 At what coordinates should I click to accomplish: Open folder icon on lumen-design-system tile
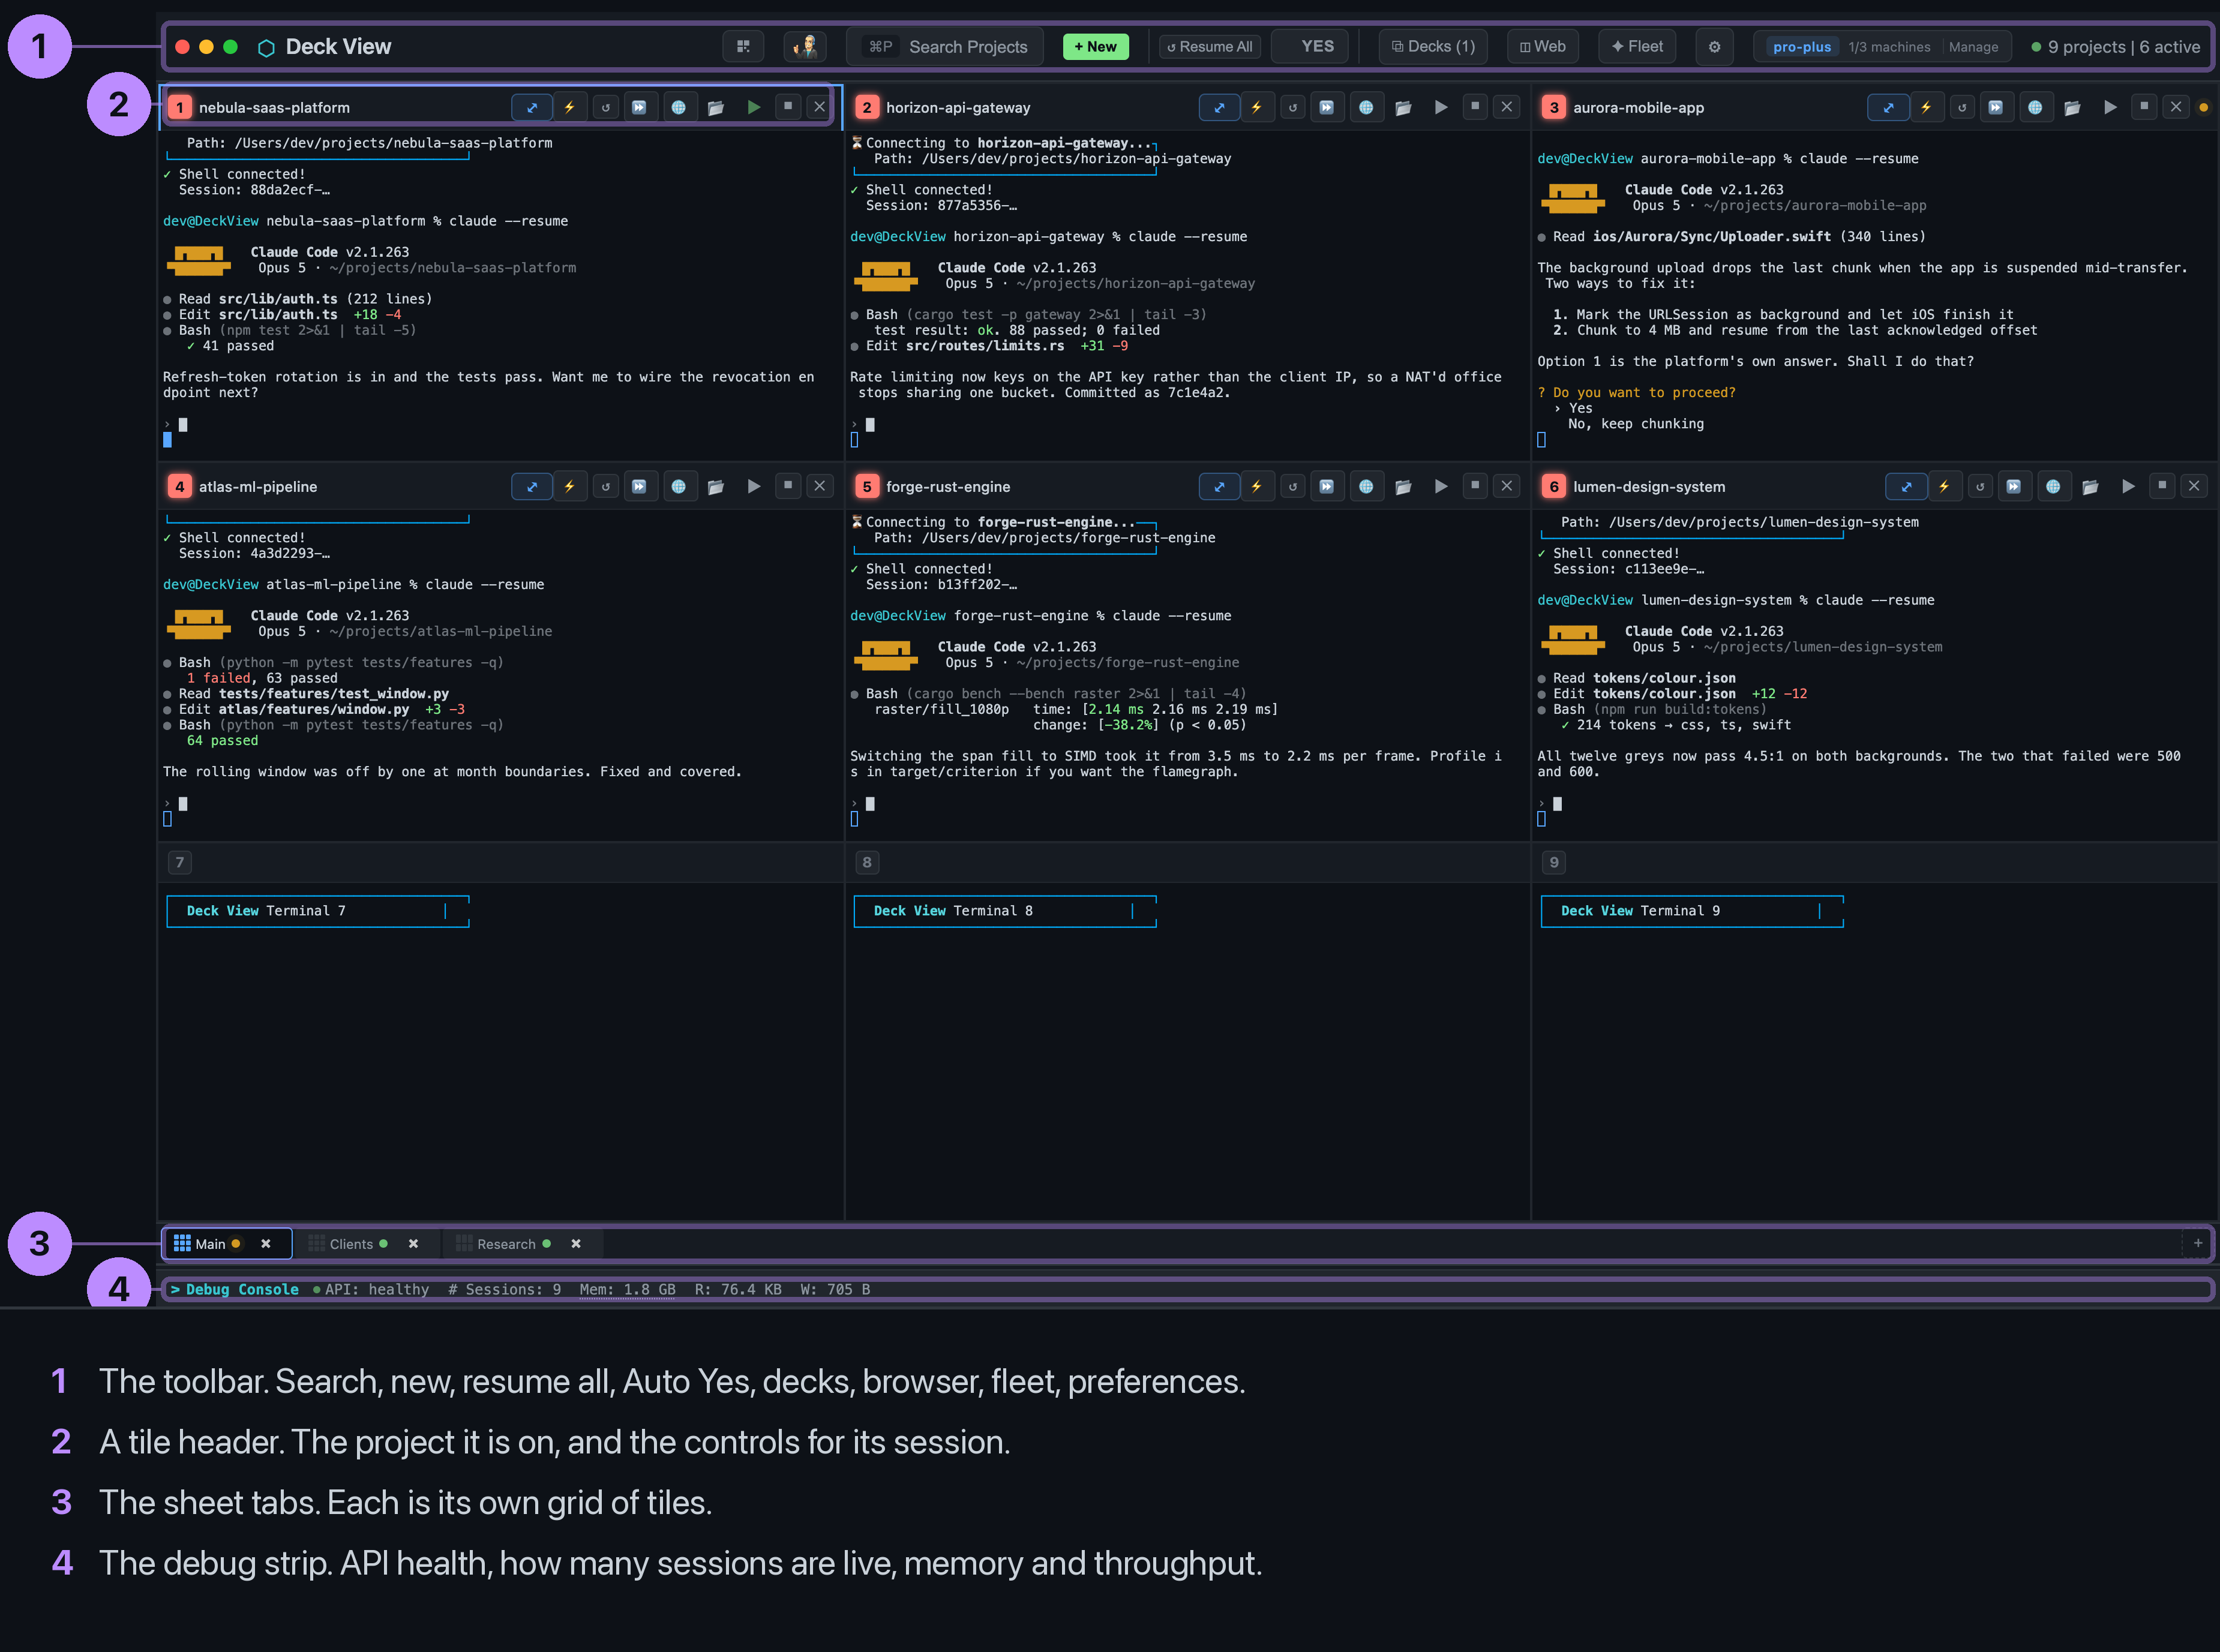(2090, 486)
